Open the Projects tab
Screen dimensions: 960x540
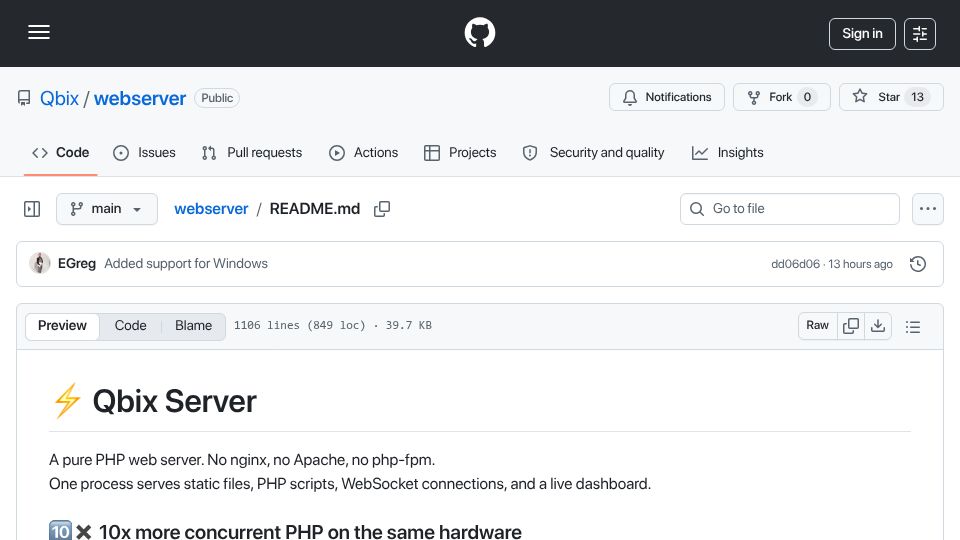click(460, 152)
